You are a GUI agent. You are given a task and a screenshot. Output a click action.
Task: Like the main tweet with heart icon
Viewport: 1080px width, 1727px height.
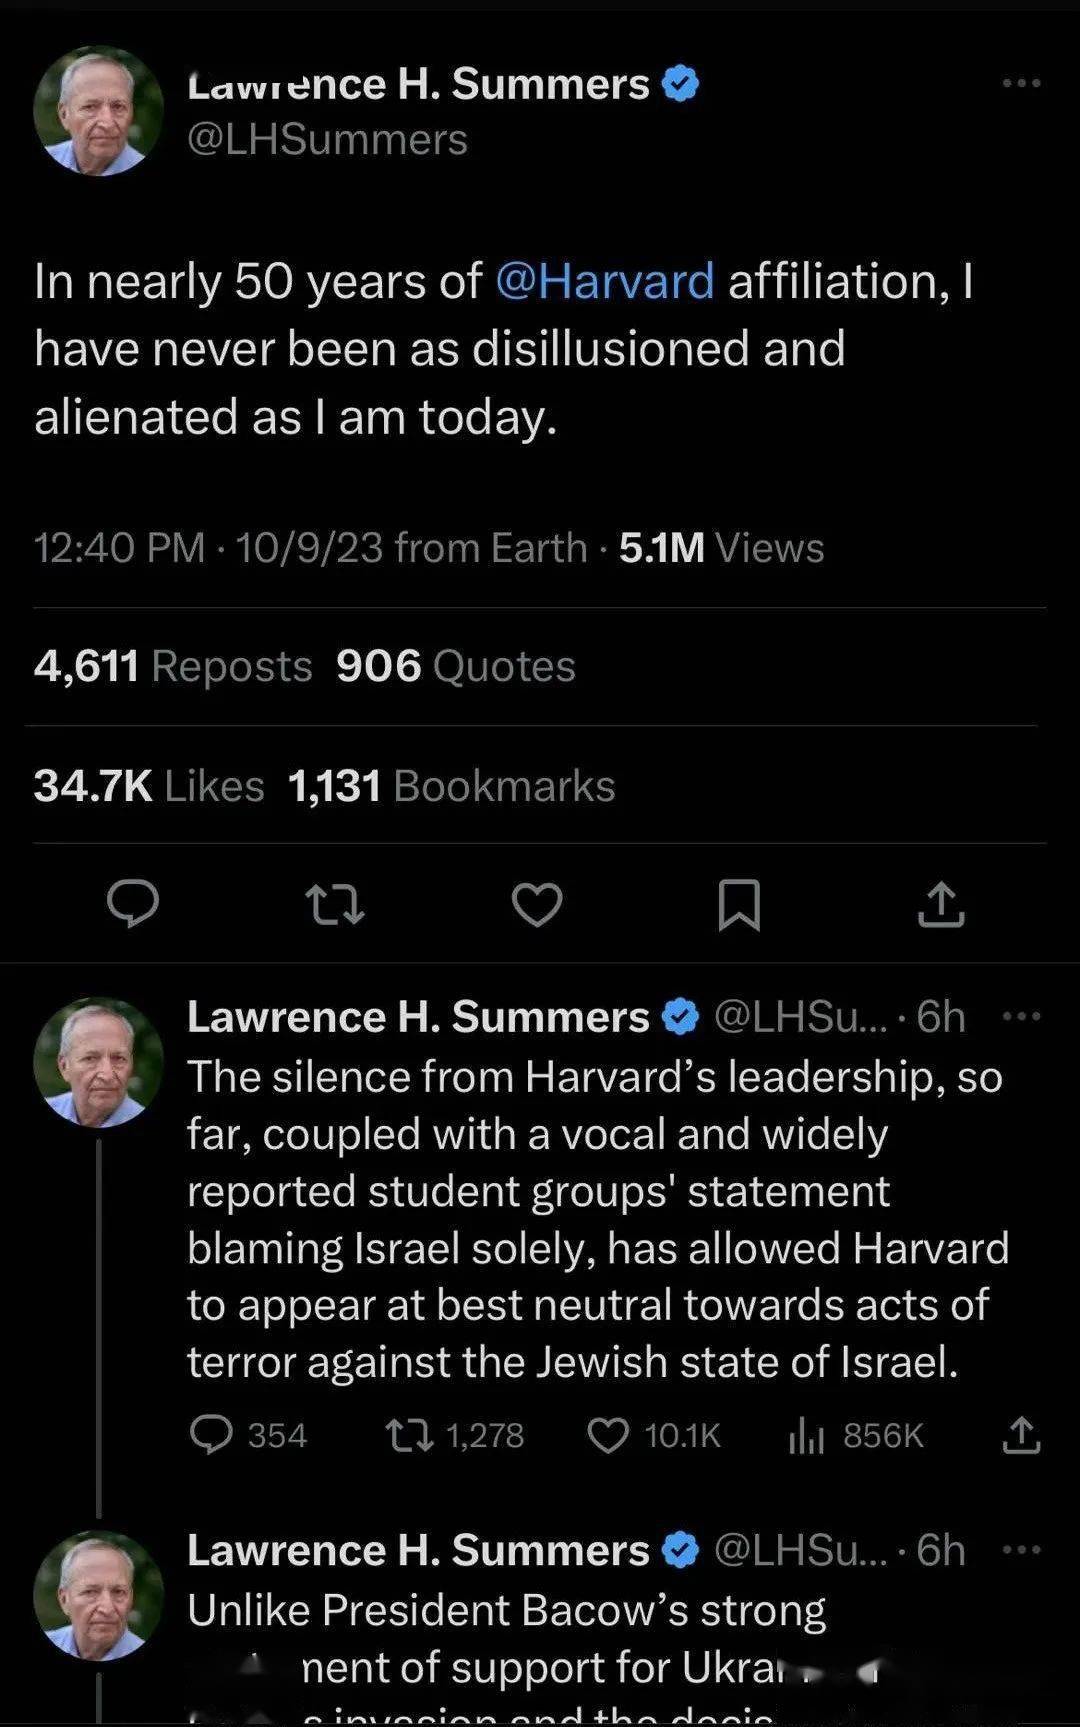tap(537, 904)
